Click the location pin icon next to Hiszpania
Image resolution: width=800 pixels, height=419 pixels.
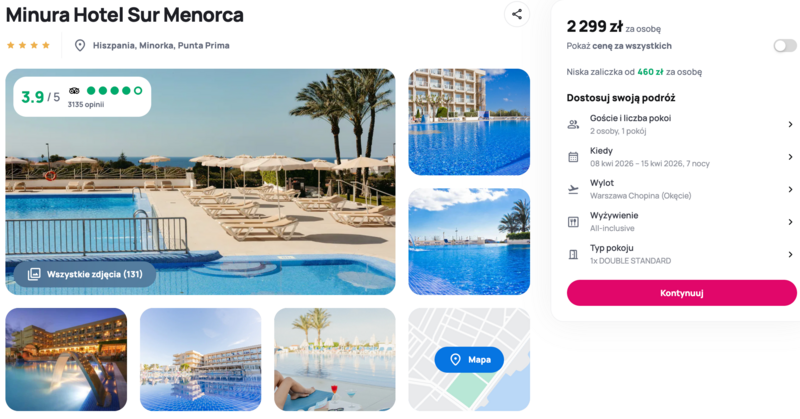coord(80,45)
